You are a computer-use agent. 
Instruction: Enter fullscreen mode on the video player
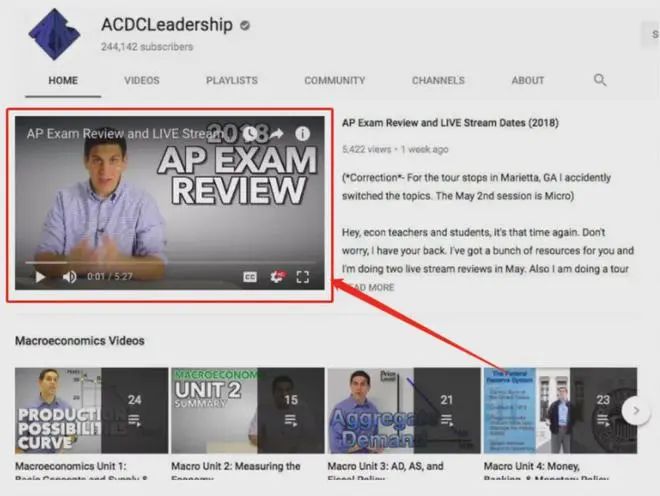[x=303, y=277]
